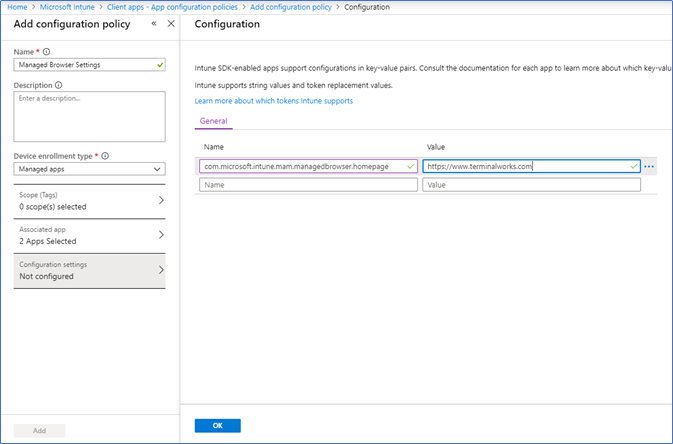Image resolution: width=673 pixels, height=444 pixels.
Task: Return to Add configuration policy breadcrumb
Action: pos(291,7)
